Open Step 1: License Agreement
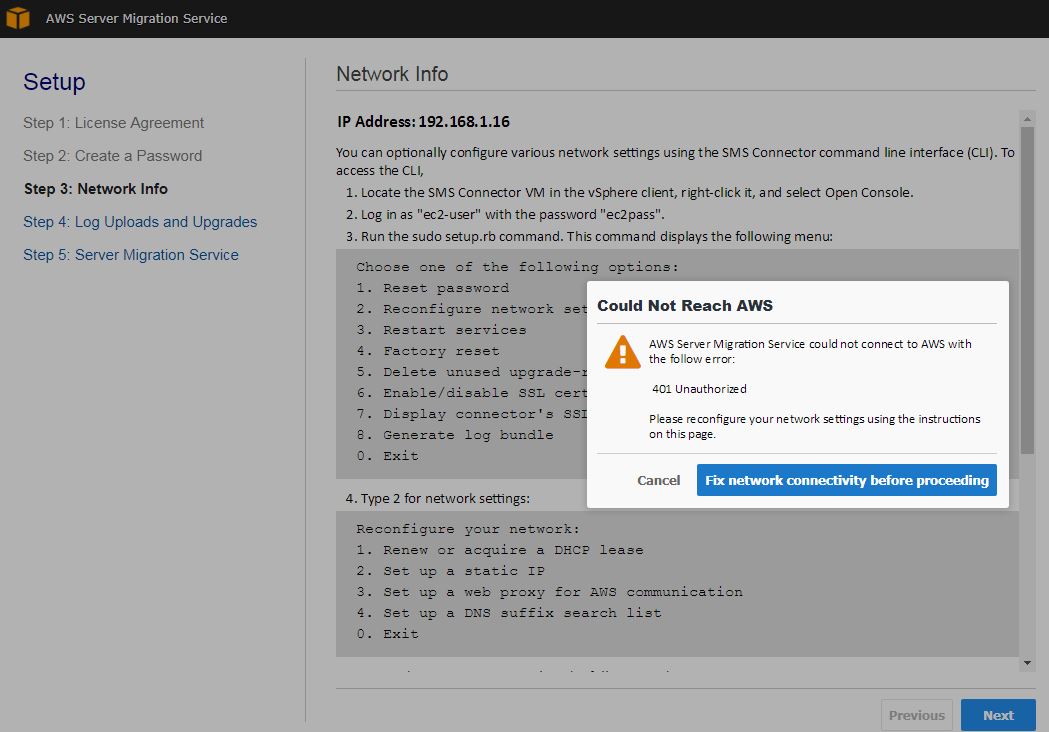The width and height of the screenshot is (1049, 732). (x=113, y=123)
